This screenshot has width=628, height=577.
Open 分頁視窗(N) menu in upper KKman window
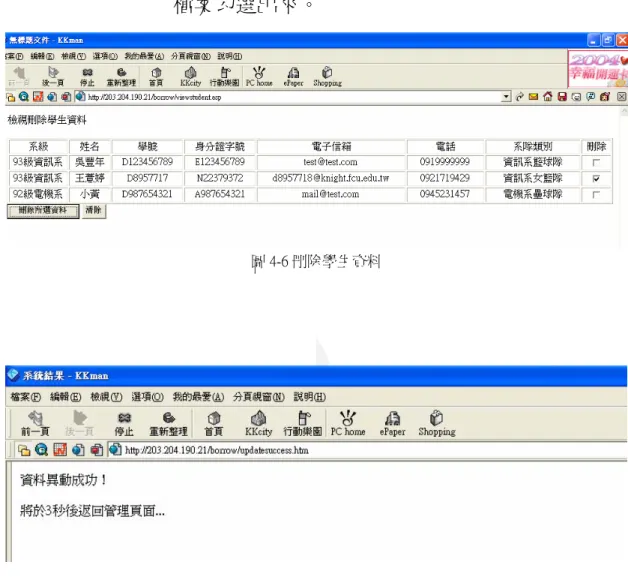191,56
